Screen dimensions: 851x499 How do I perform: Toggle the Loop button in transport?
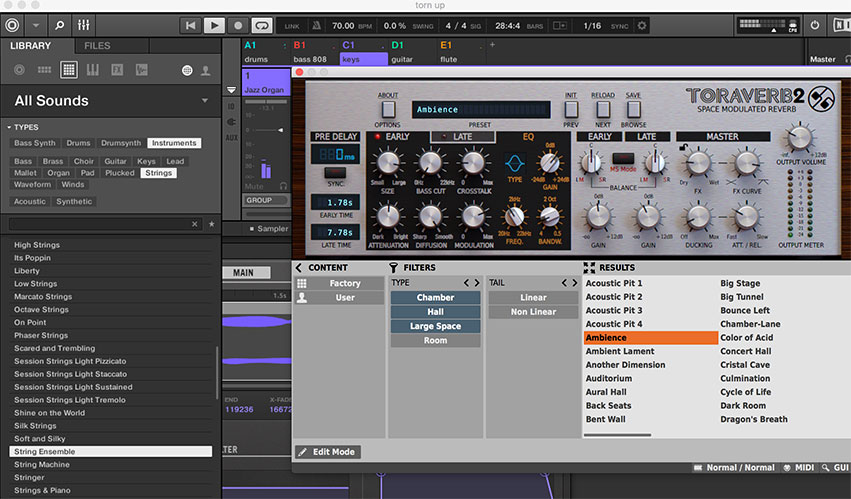[262, 25]
